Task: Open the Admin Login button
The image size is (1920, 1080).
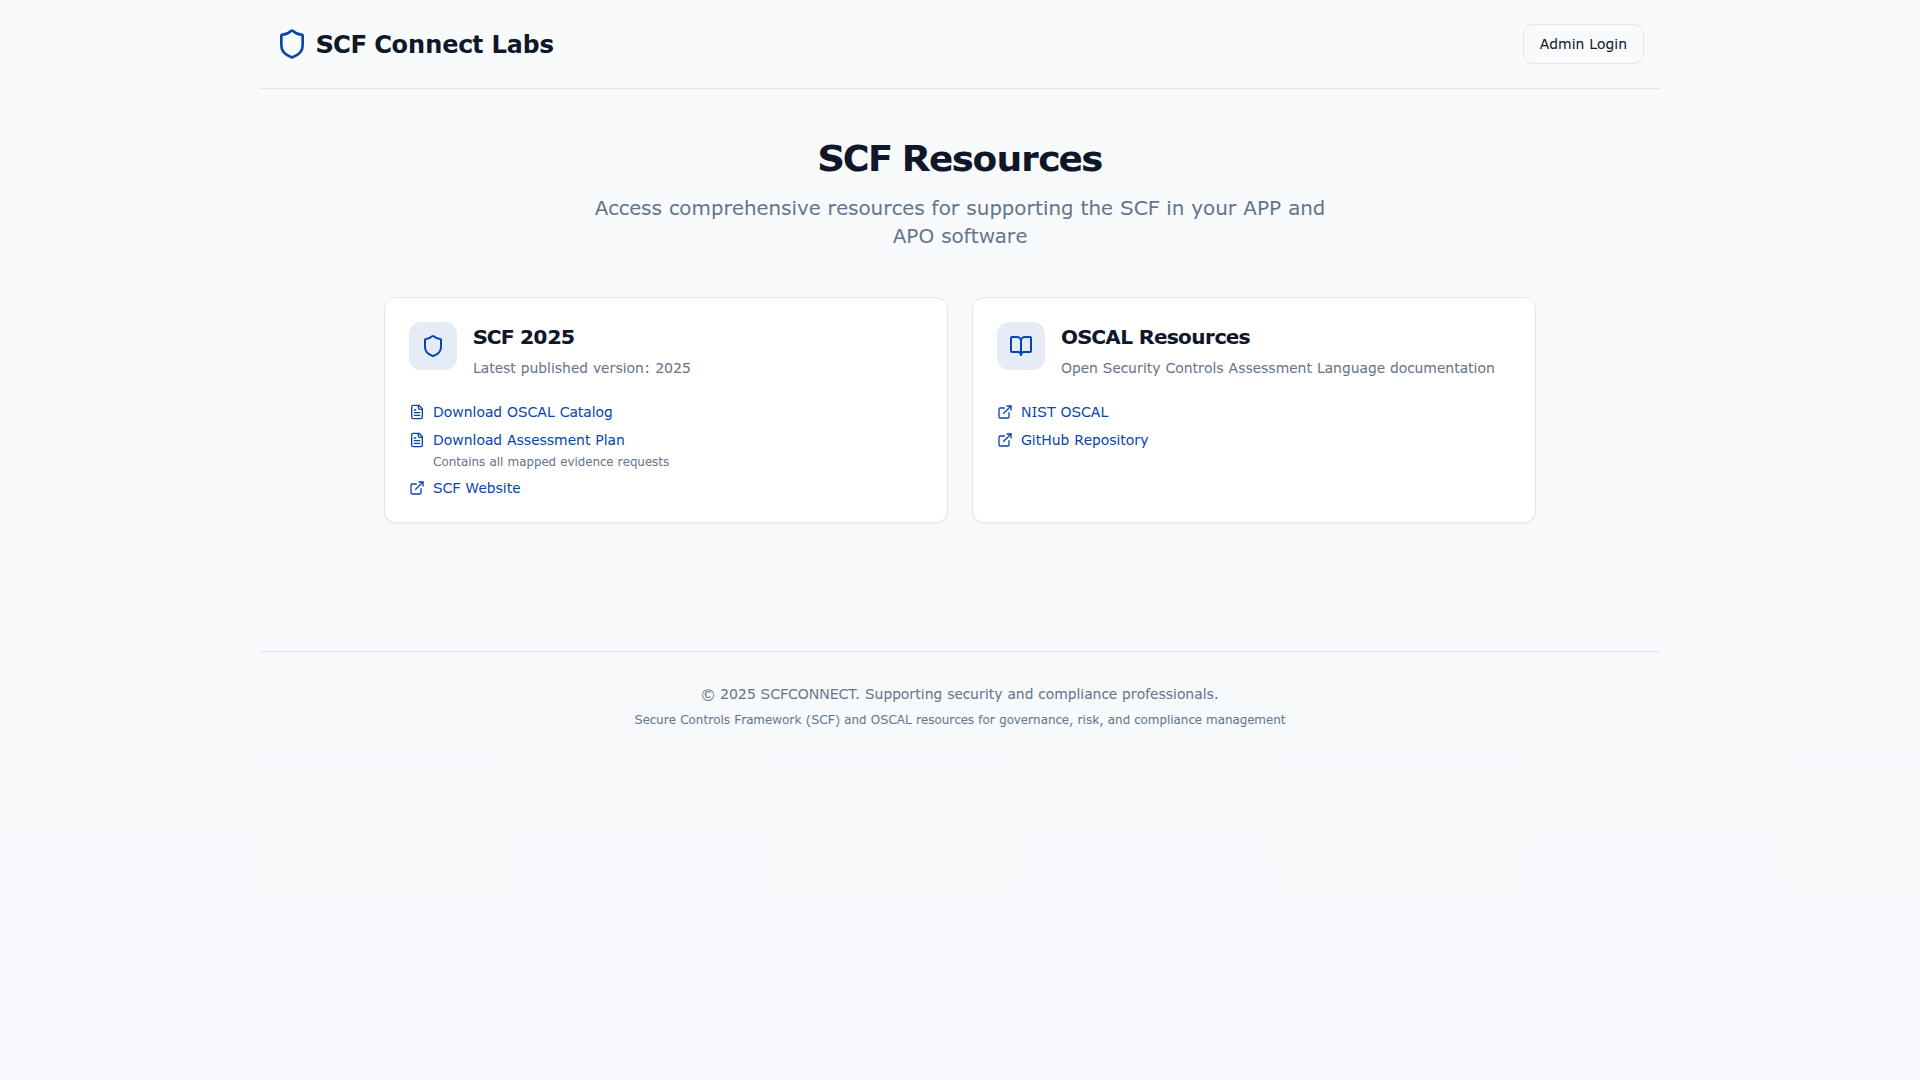Action: [x=1583, y=44]
